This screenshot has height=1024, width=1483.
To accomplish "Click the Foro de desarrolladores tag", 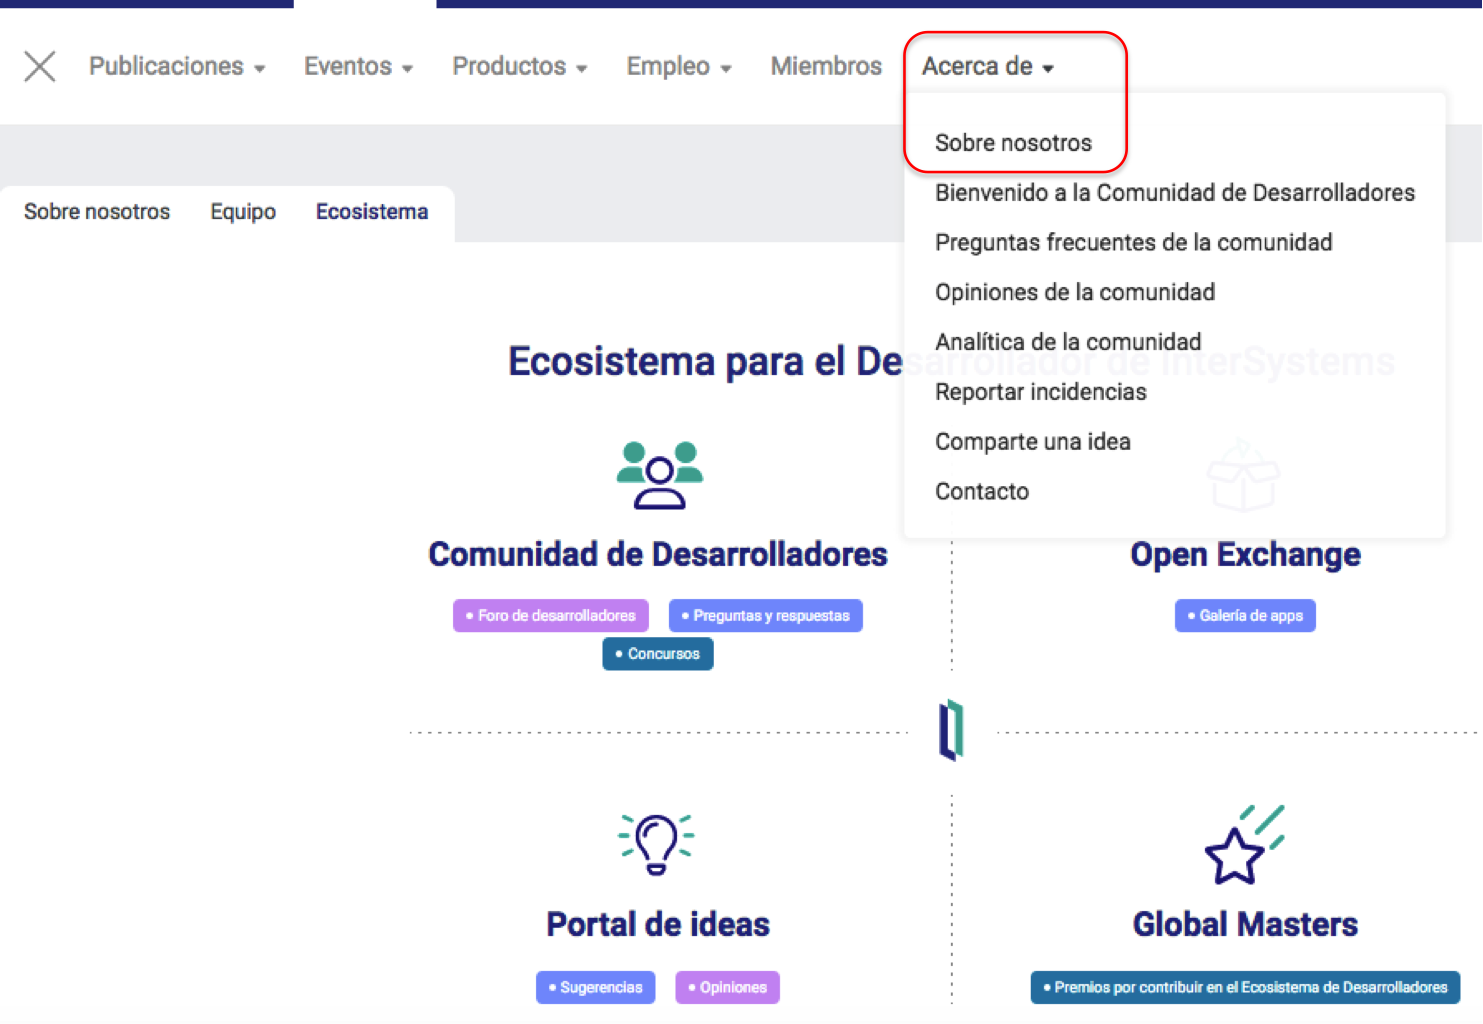I will (551, 616).
